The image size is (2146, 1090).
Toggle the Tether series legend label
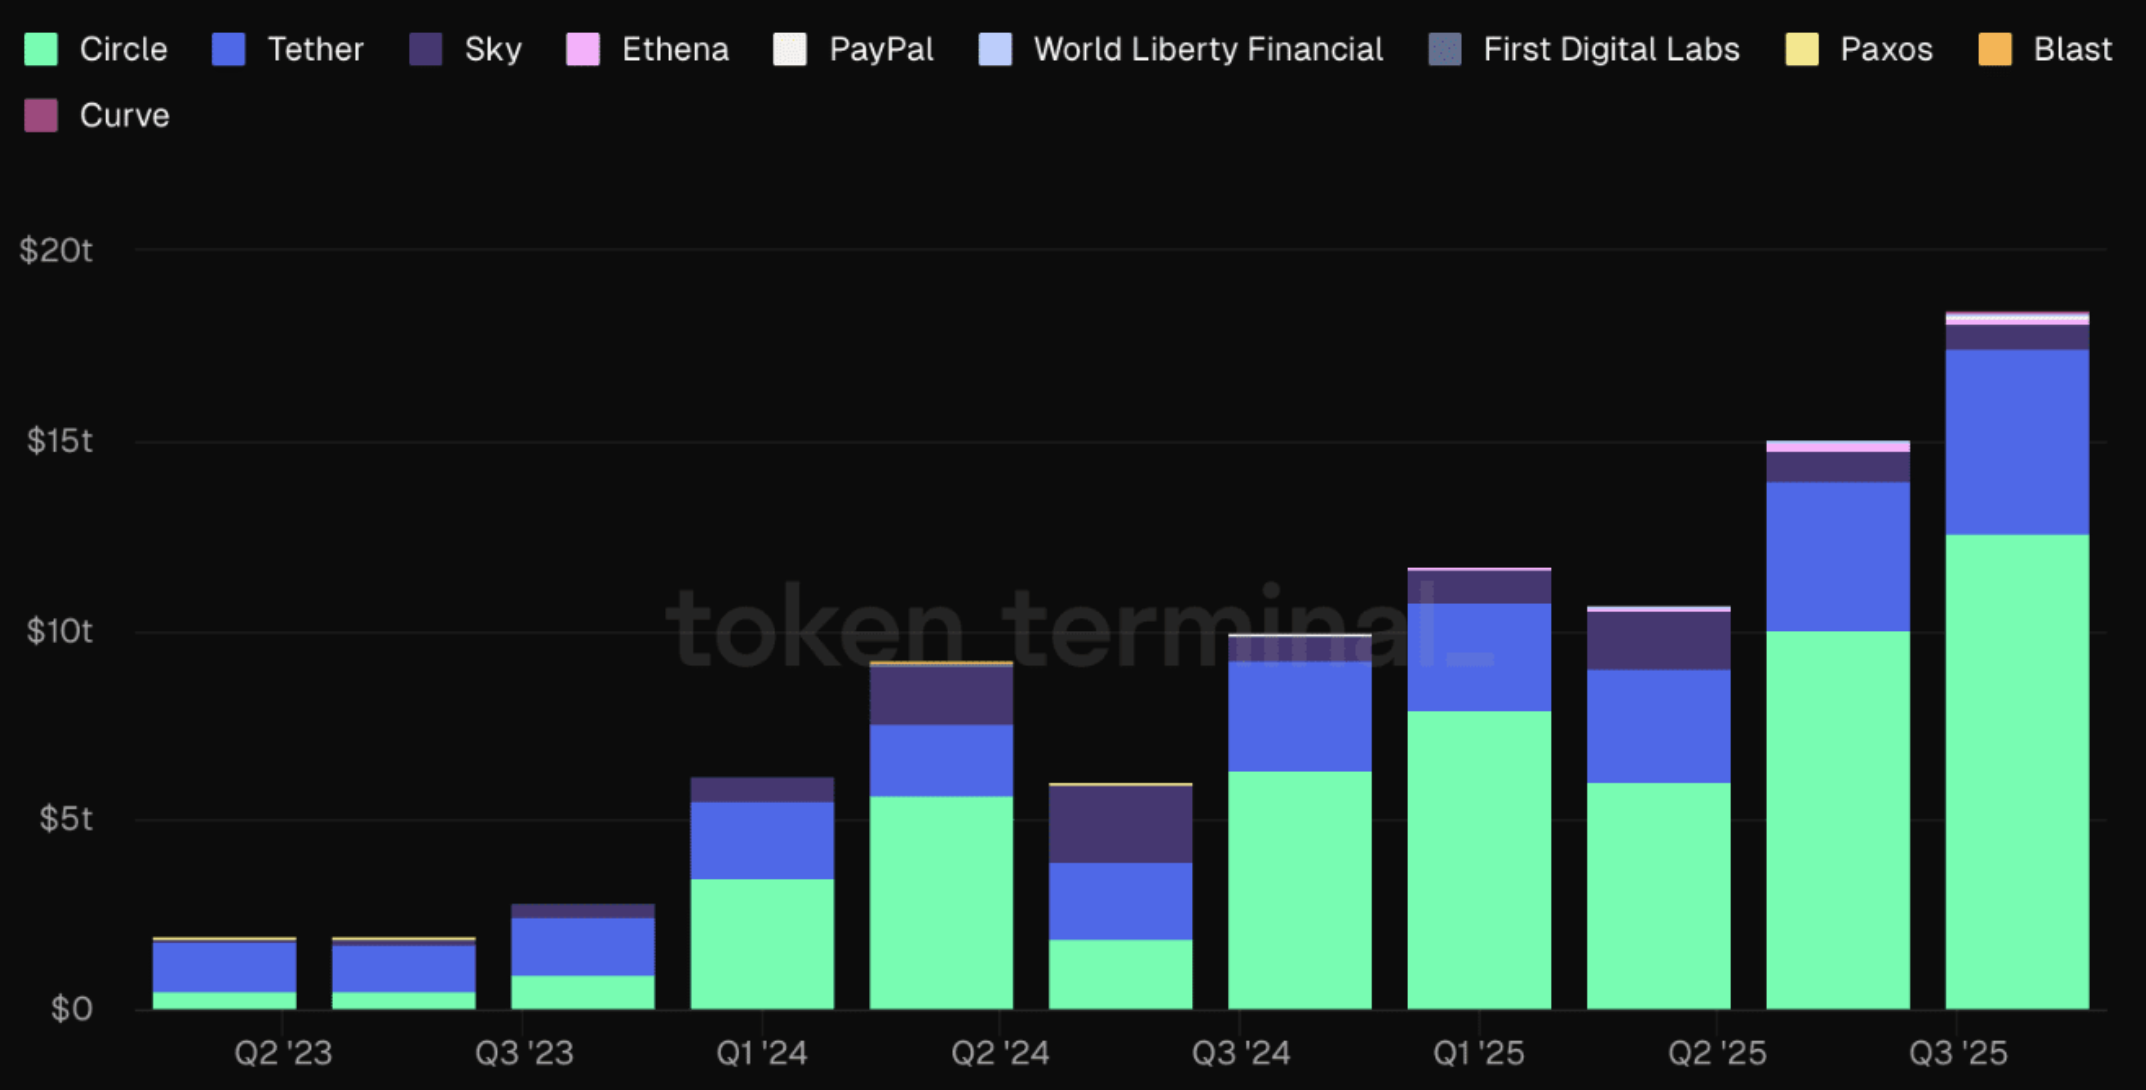point(315,49)
